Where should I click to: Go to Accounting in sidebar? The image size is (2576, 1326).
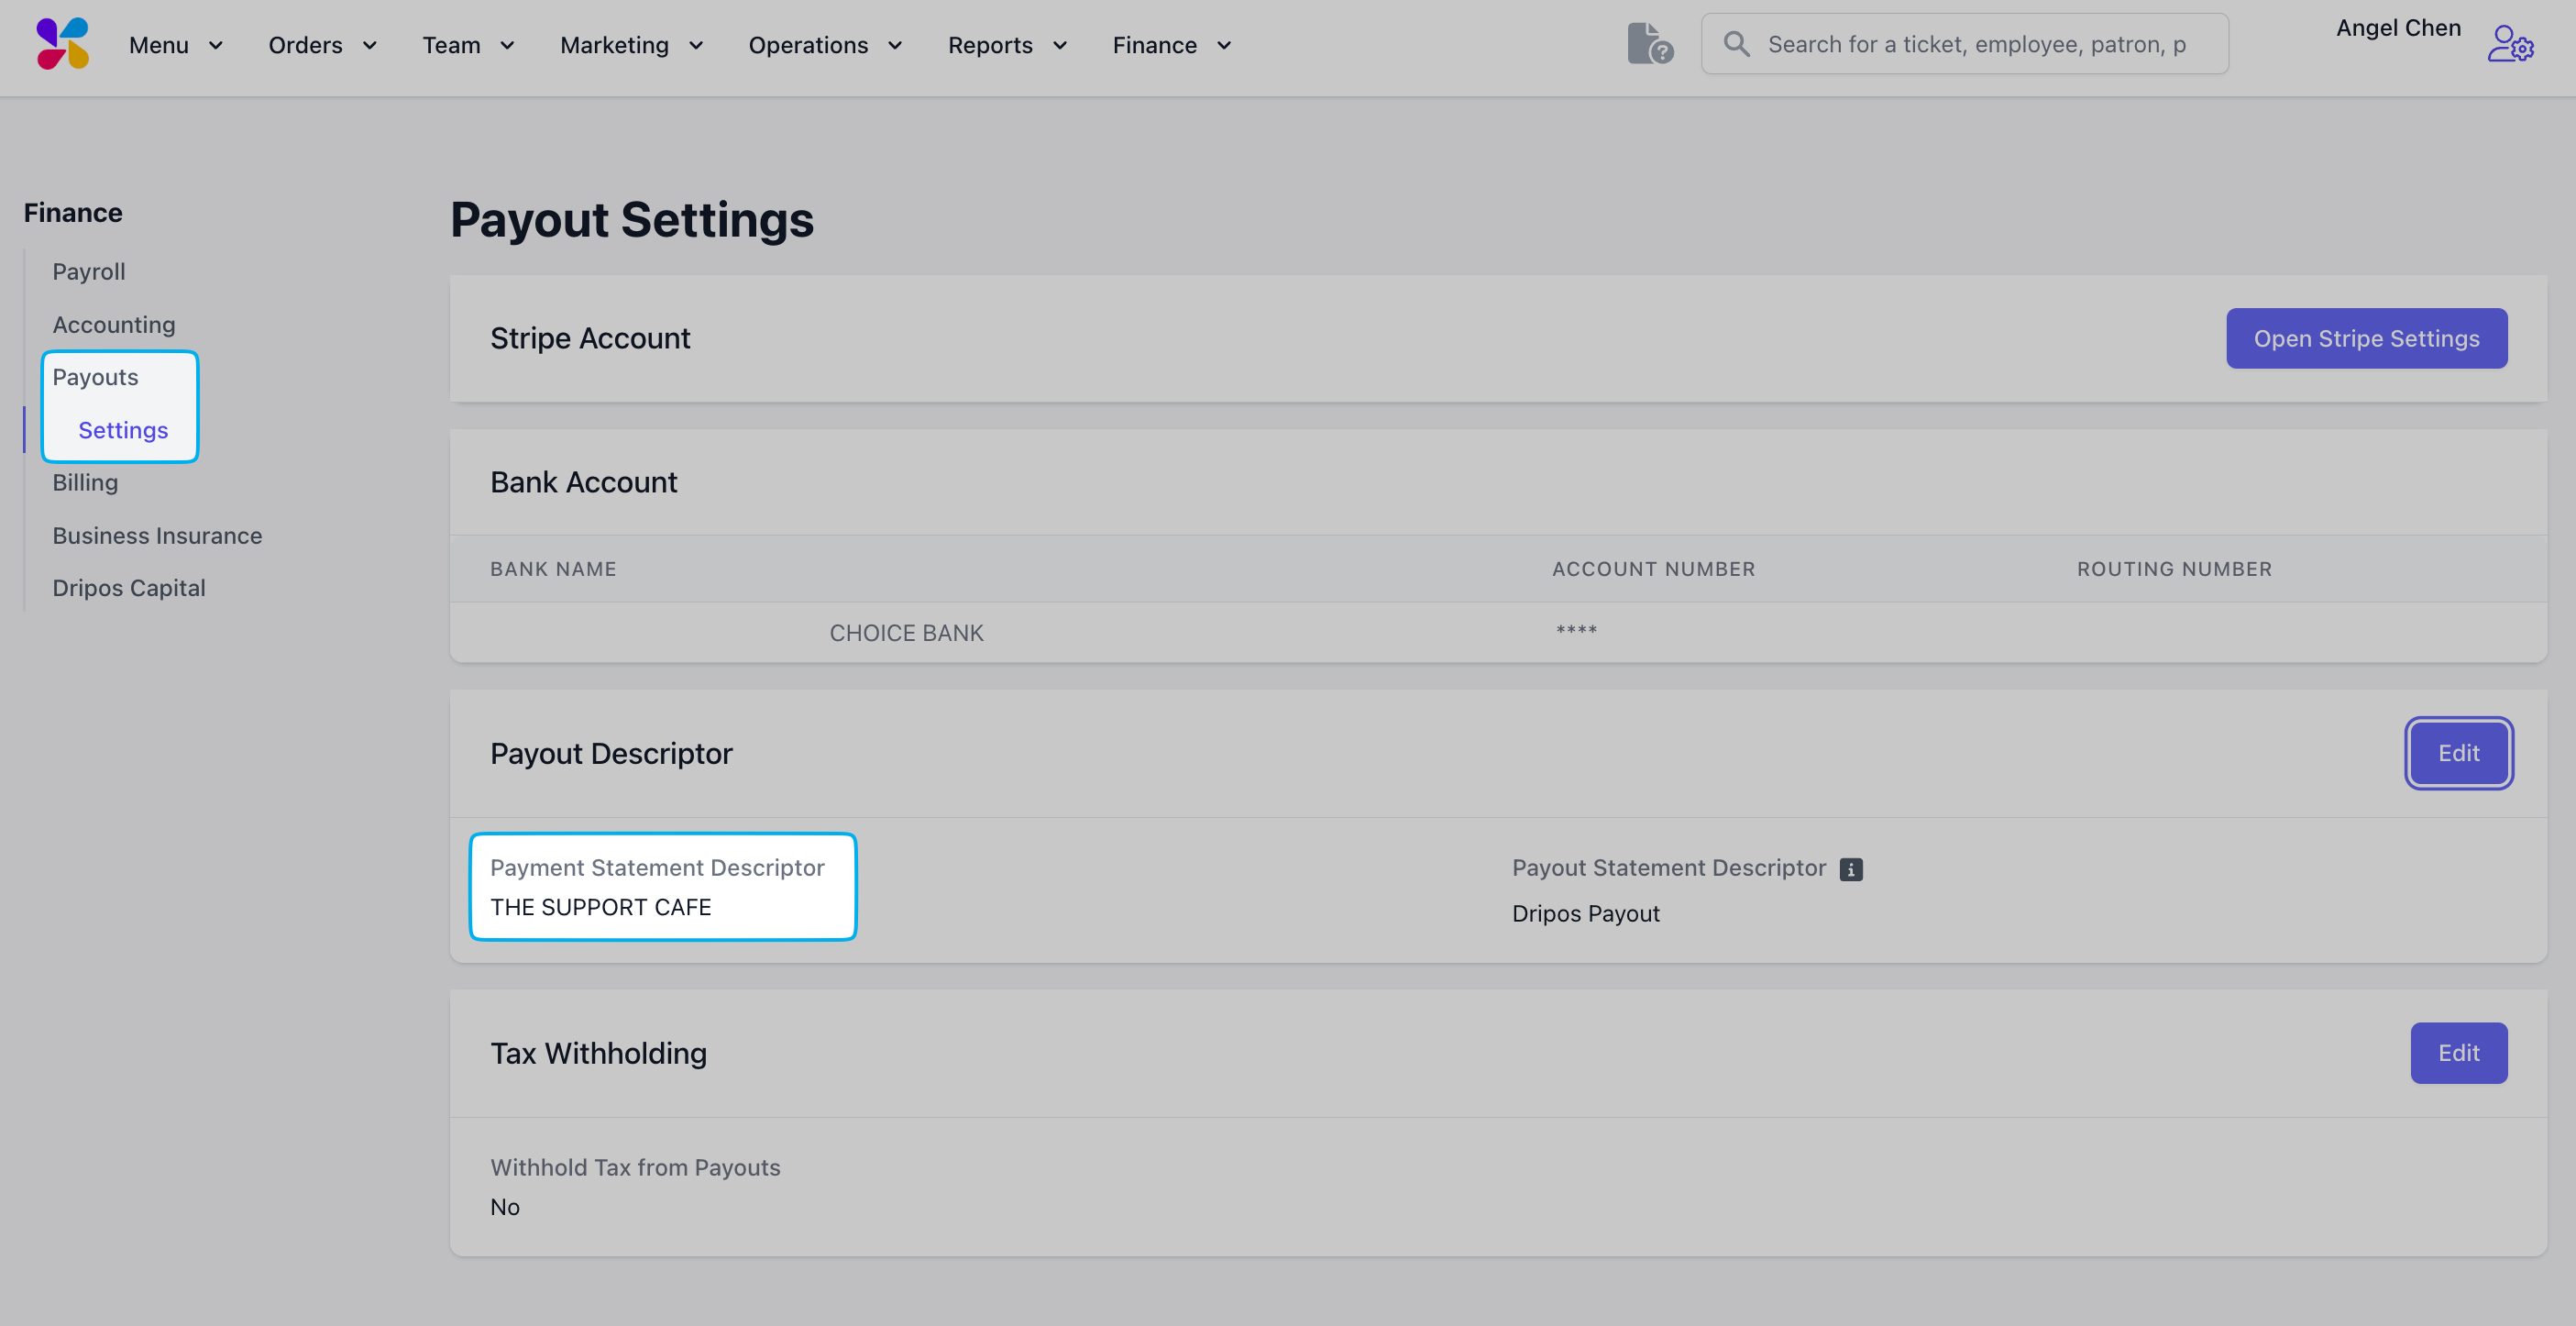114,325
